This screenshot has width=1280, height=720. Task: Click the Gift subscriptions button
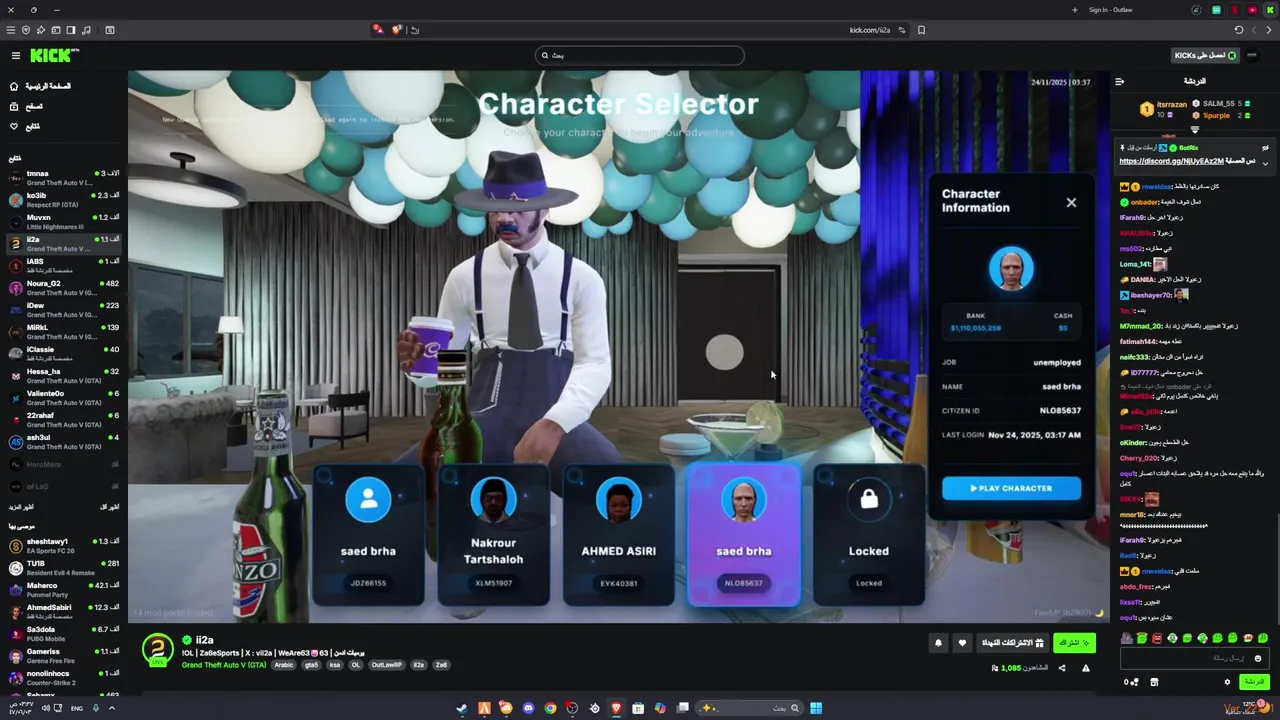(x=1012, y=643)
